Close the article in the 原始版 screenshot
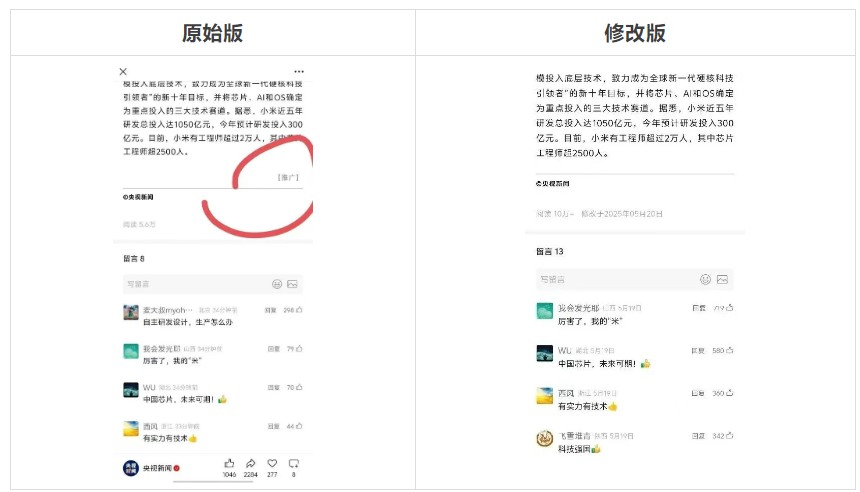 (x=123, y=71)
